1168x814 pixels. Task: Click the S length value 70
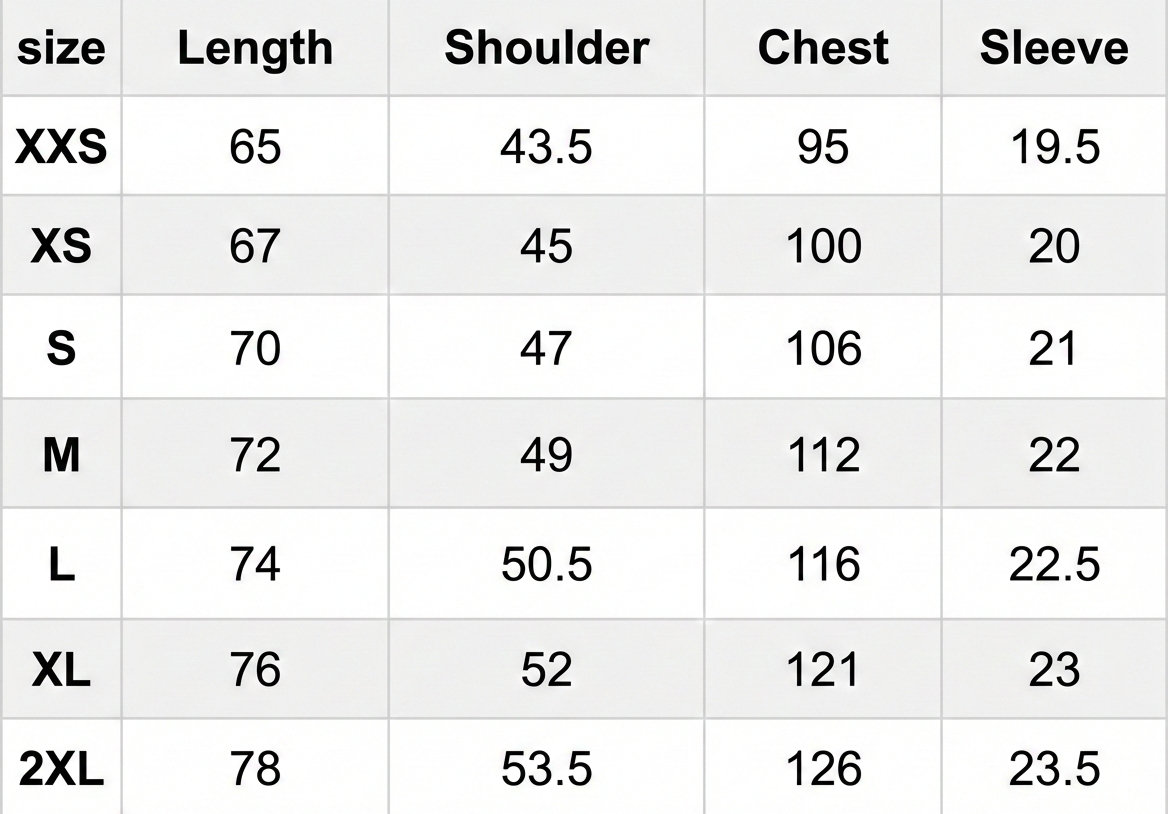(255, 349)
